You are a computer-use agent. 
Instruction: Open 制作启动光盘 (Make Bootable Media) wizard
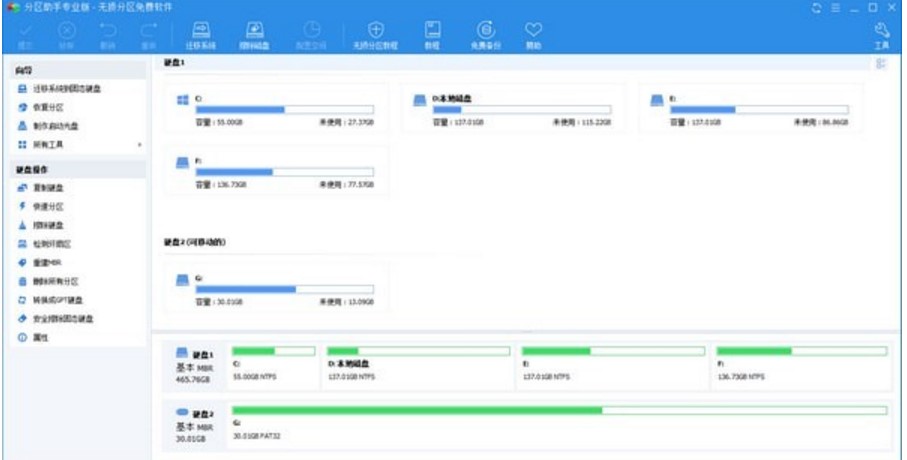47,126
